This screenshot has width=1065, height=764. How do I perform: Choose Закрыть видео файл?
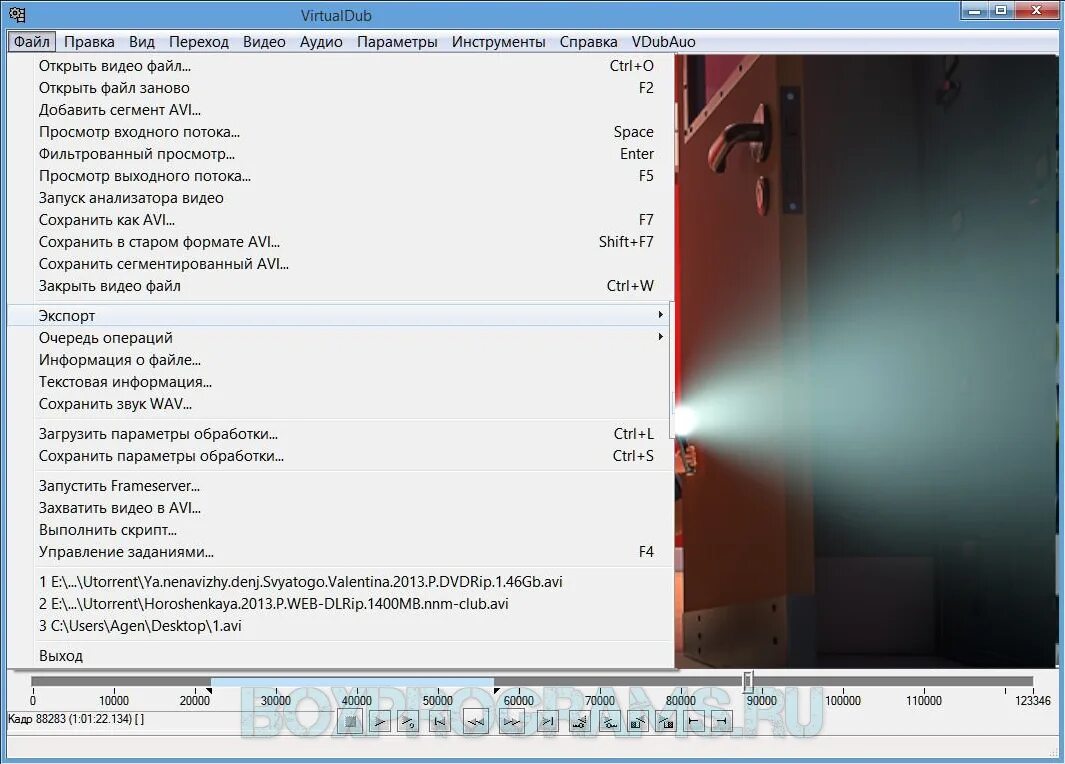click(x=338, y=286)
